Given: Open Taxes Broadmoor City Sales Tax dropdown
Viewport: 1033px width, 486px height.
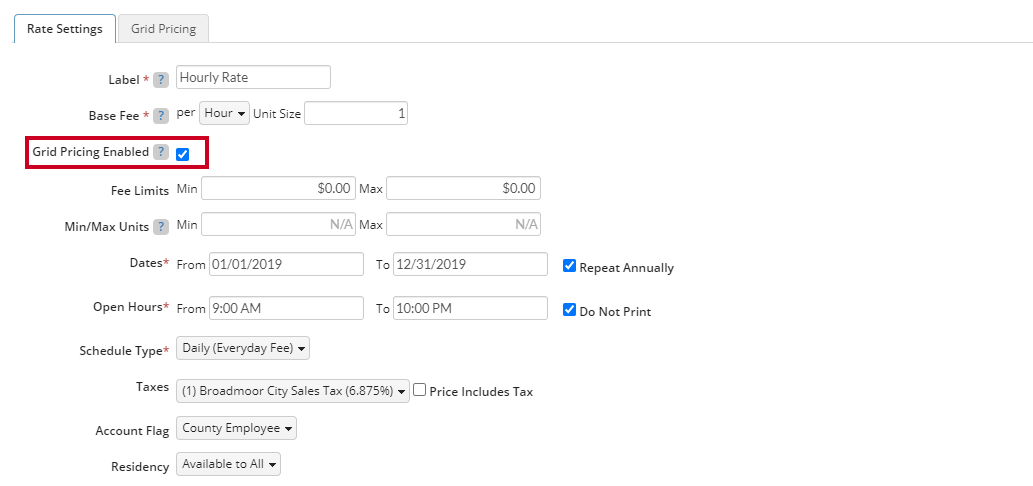Looking at the screenshot, I should click(293, 391).
